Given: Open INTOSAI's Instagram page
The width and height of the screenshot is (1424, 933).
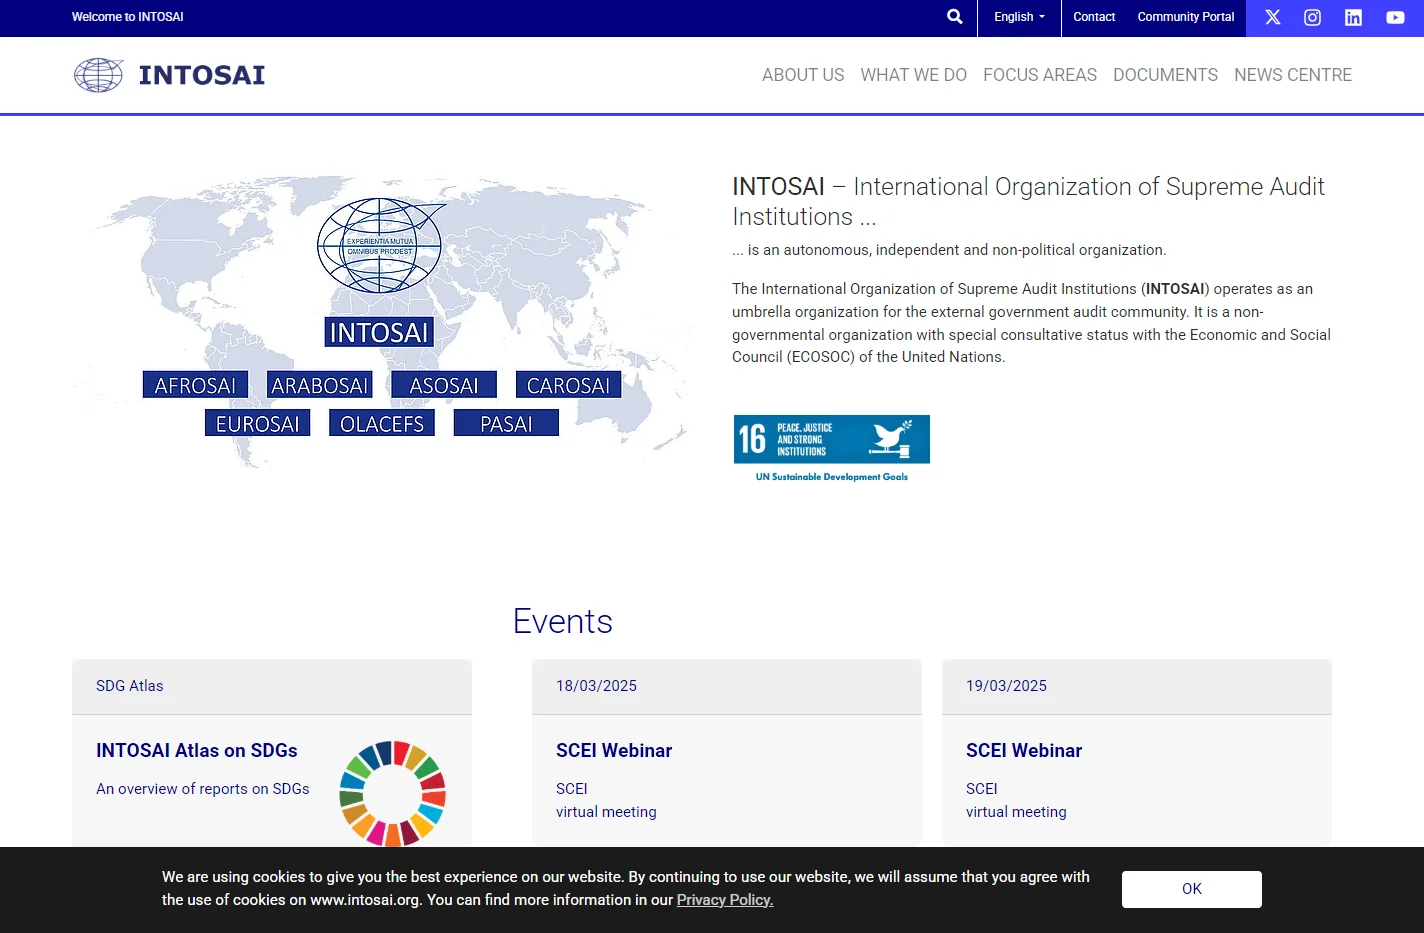Looking at the screenshot, I should pyautogui.click(x=1313, y=17).
